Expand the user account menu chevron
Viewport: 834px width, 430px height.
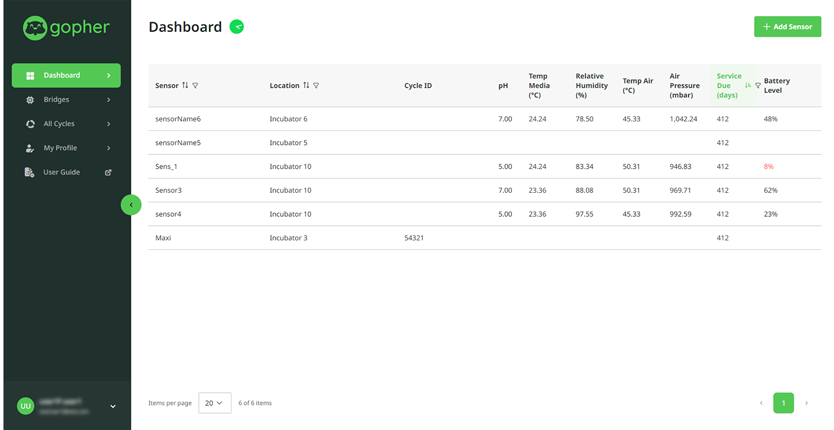click(x=113, y=406)
